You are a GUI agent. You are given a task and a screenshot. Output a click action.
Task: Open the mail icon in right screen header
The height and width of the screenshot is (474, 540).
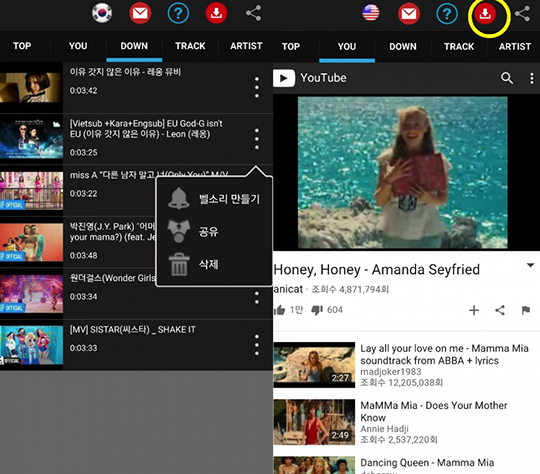[x=409, y=13]
